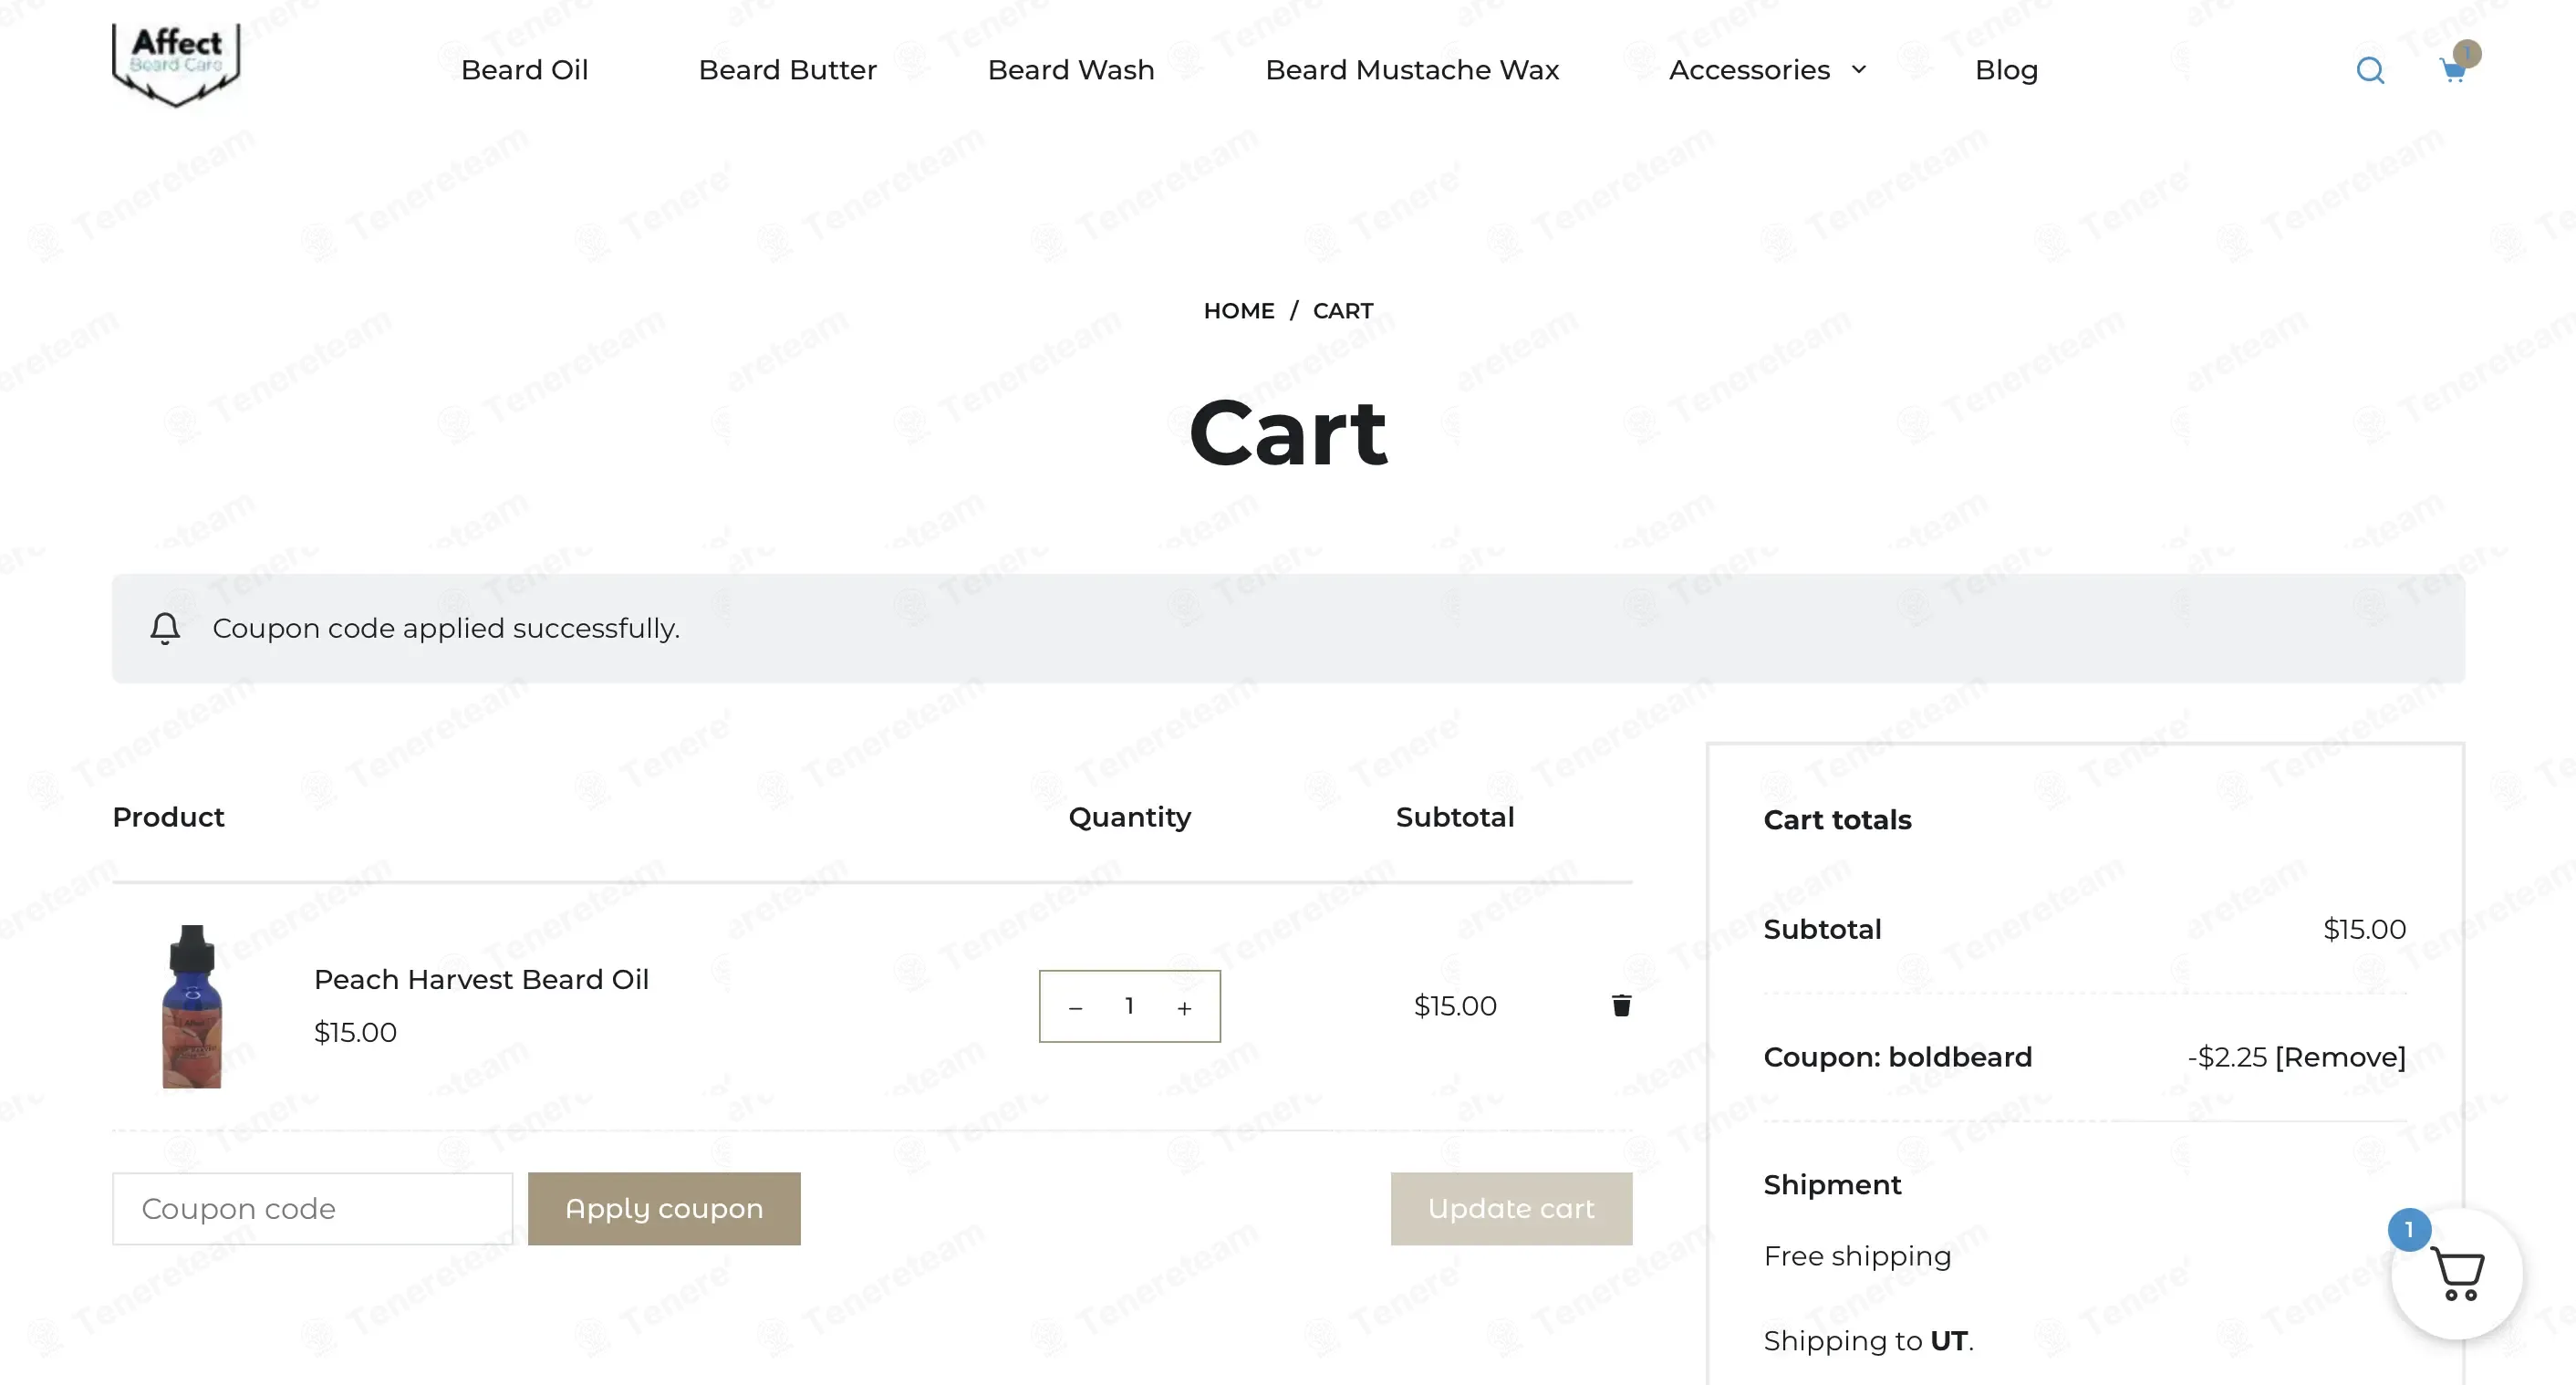The image size is (2576, 1385).
Task: Click the Apply coupon button
Action: [664, 1208]
